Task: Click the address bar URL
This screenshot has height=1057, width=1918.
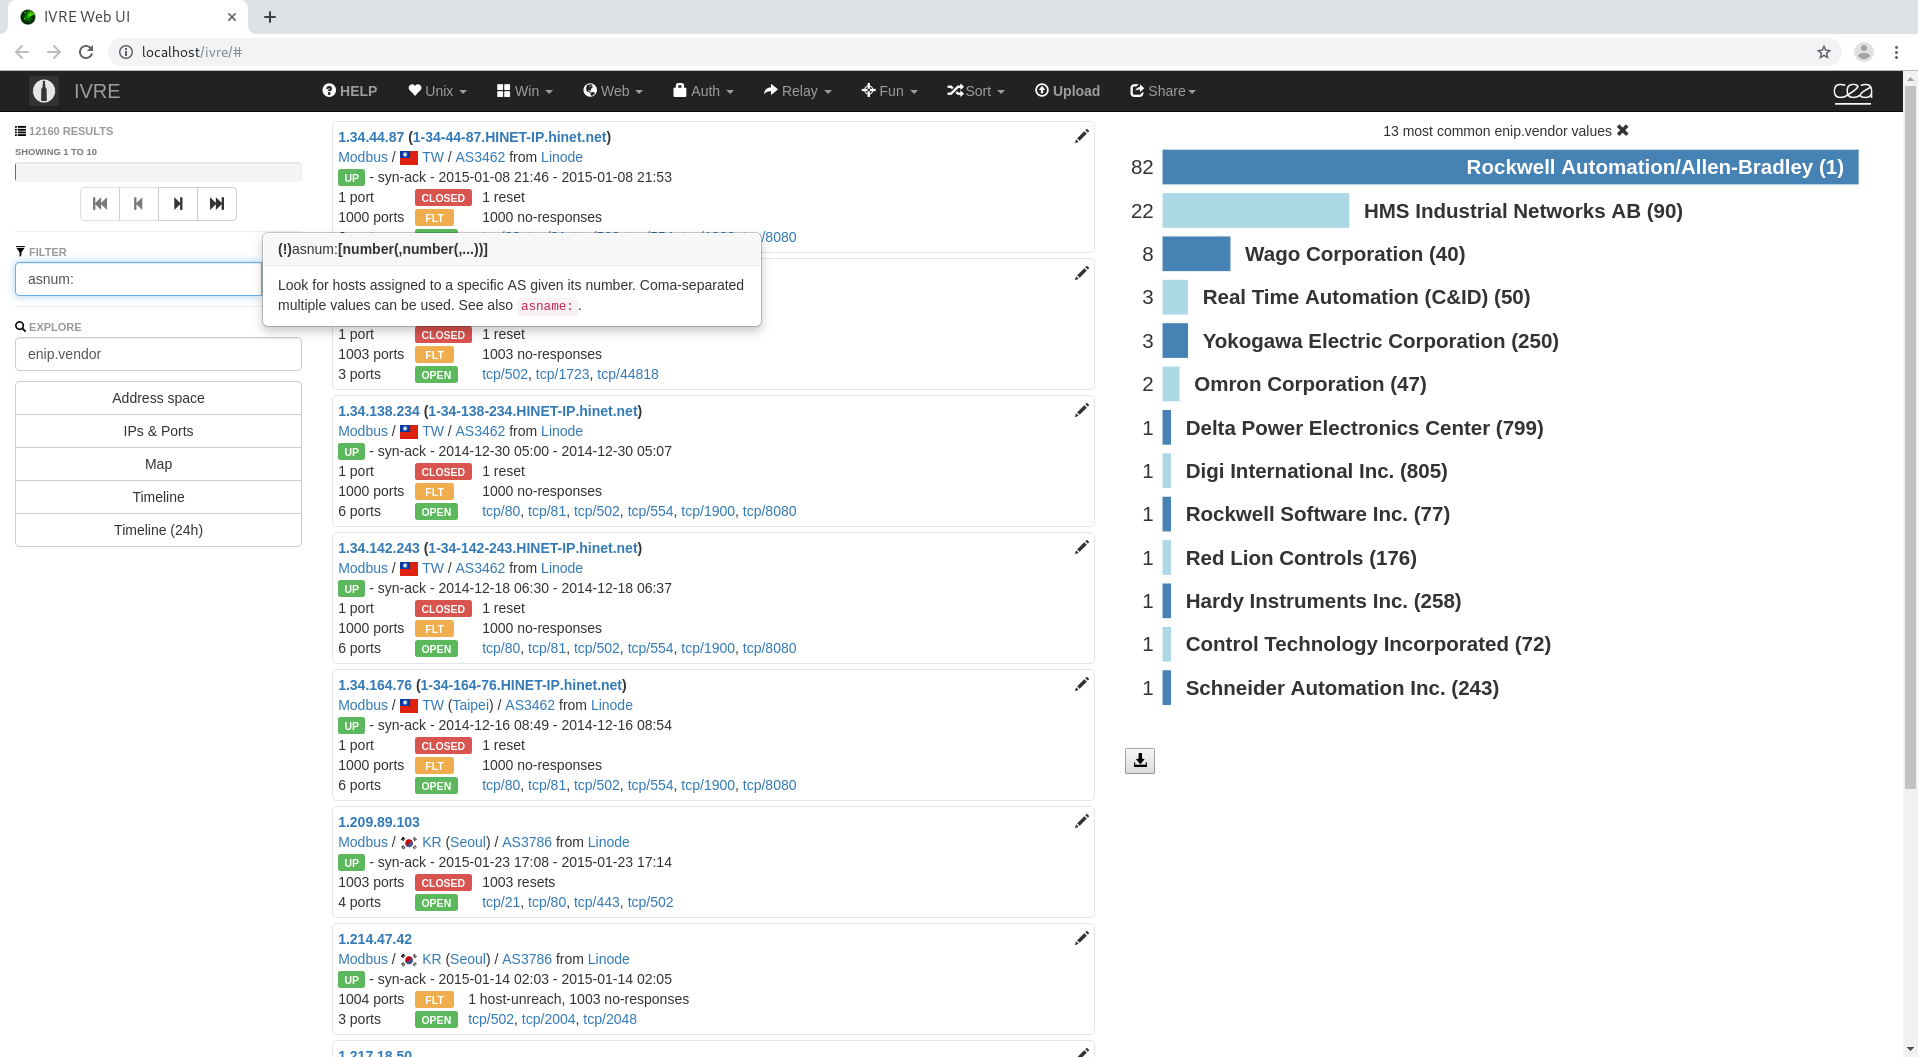Action: [192, 52]
